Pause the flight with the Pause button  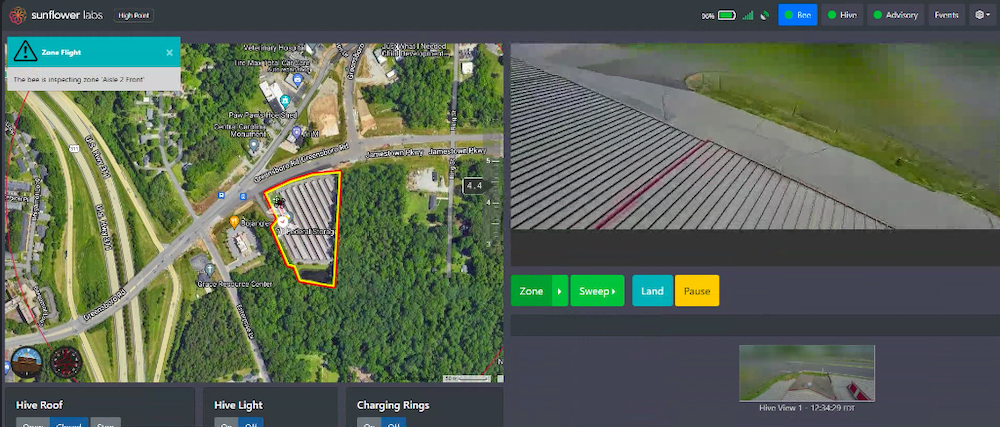coord(697,291)
